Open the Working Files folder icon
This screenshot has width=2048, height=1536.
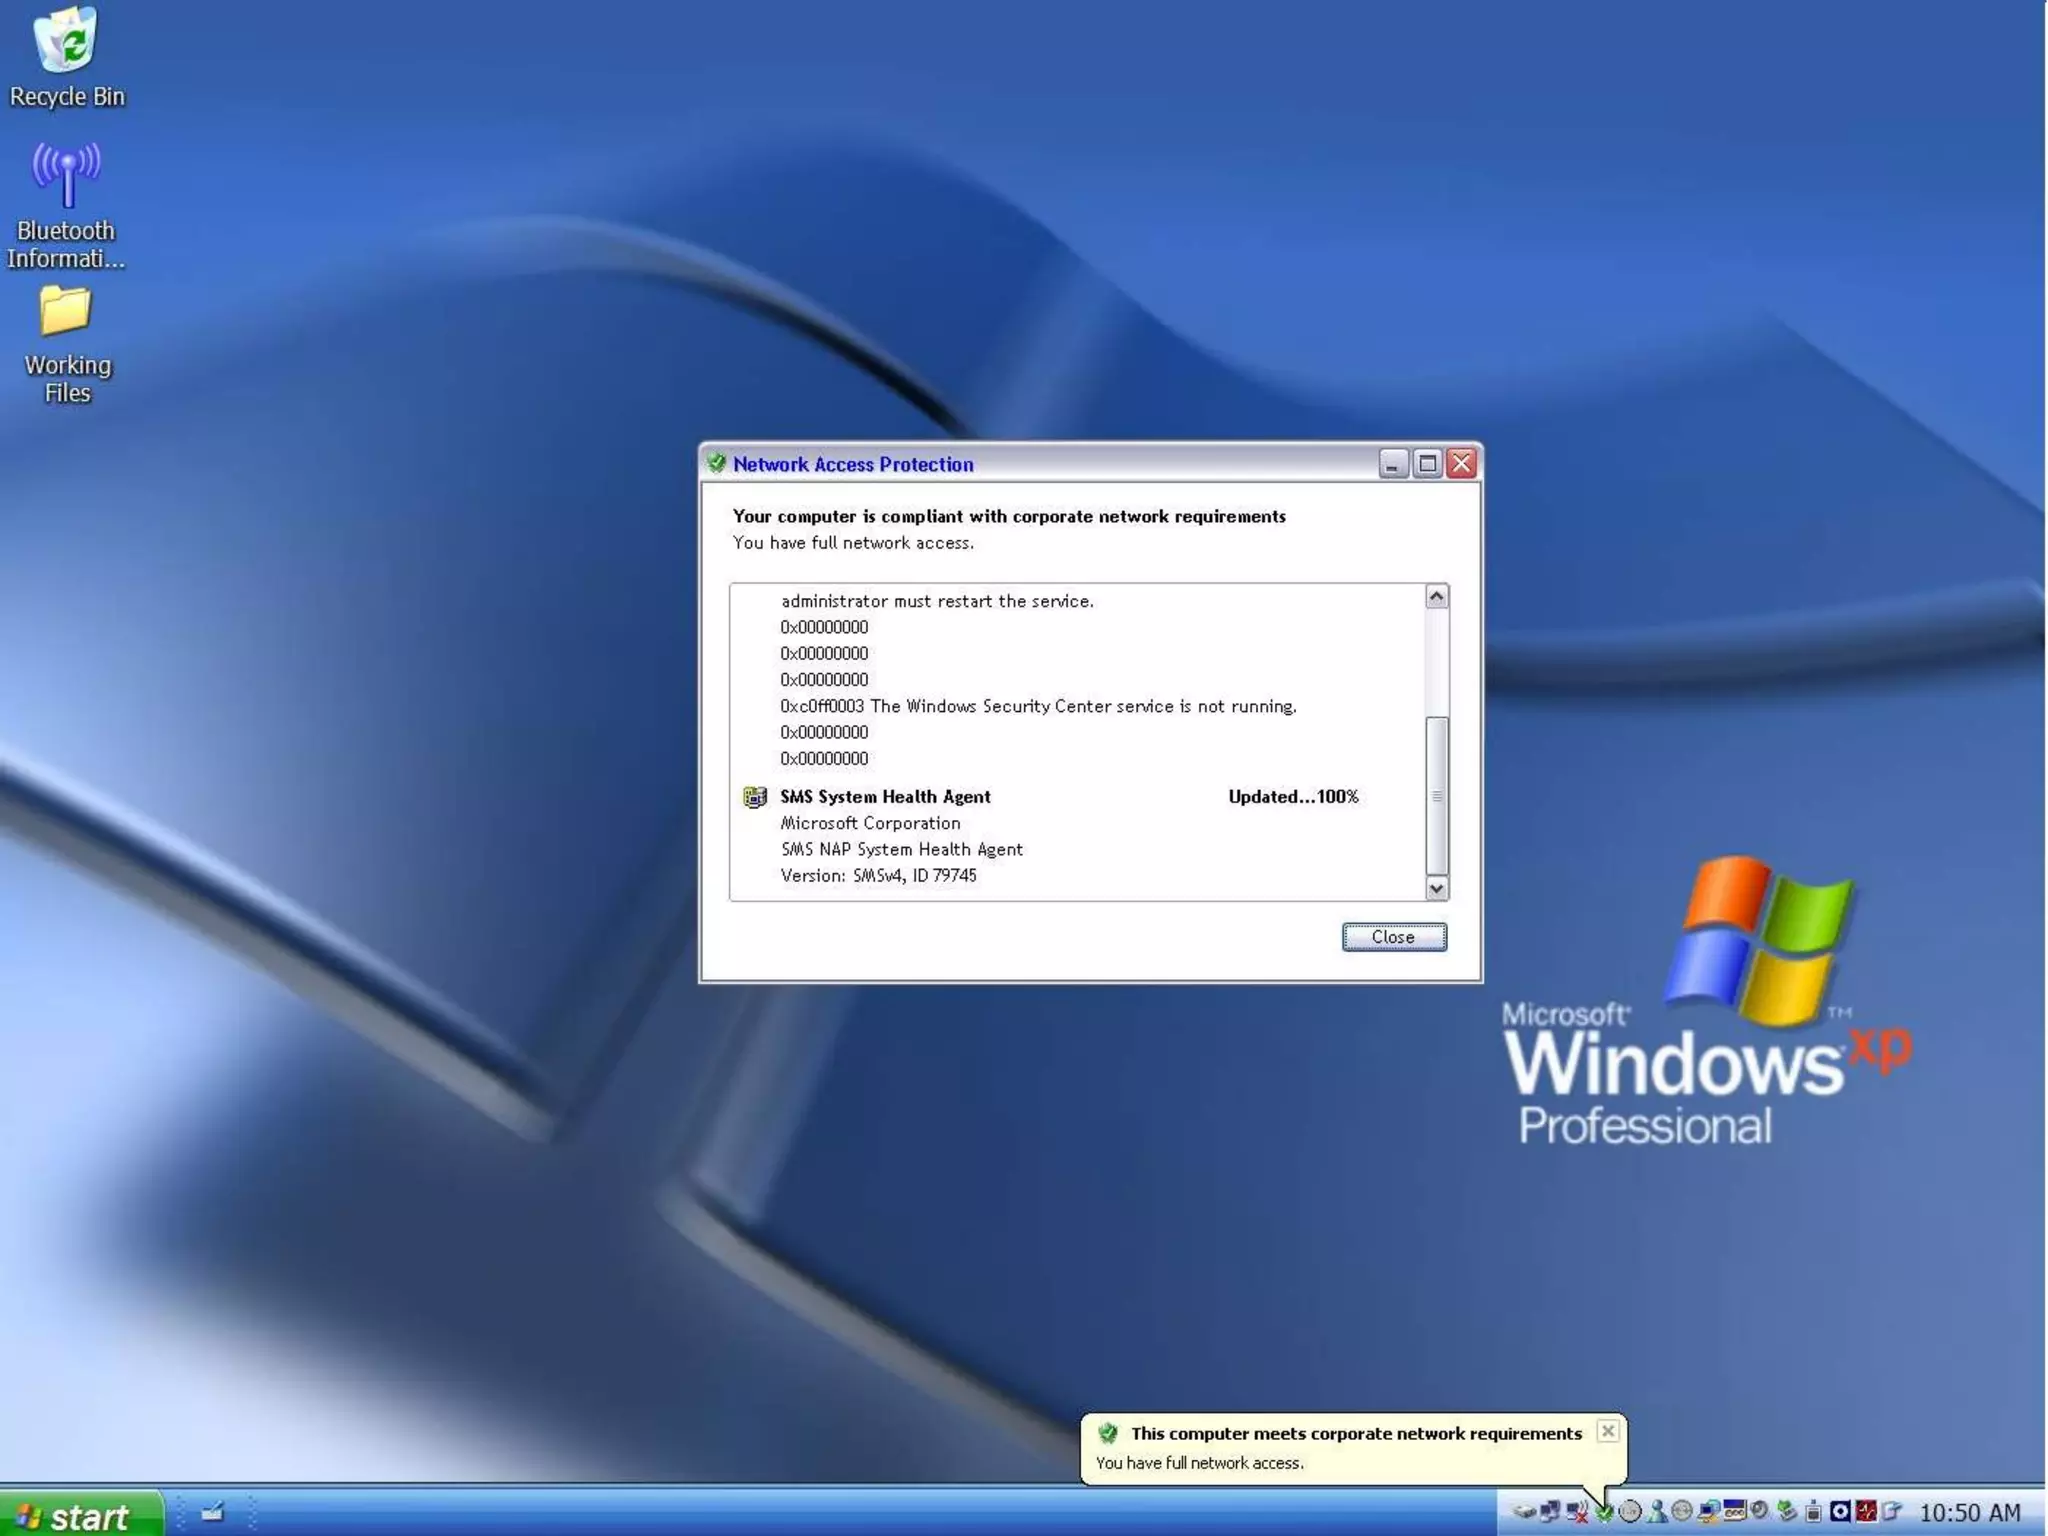pyautogui.click(x=66, y=312)
